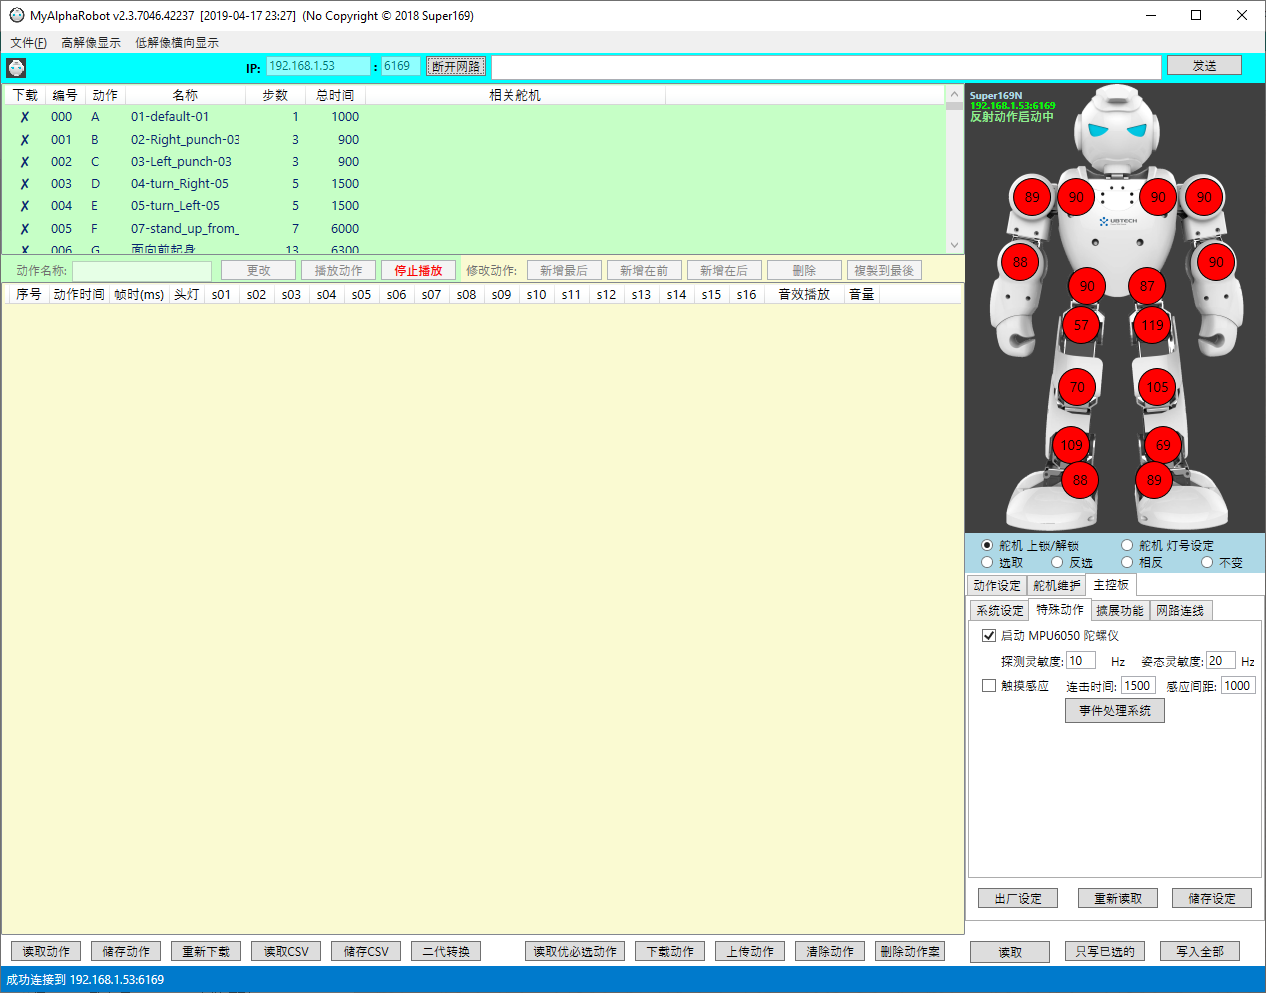1266x993 pixels.
Task: Click the 名称 column header
Action: 185,95
